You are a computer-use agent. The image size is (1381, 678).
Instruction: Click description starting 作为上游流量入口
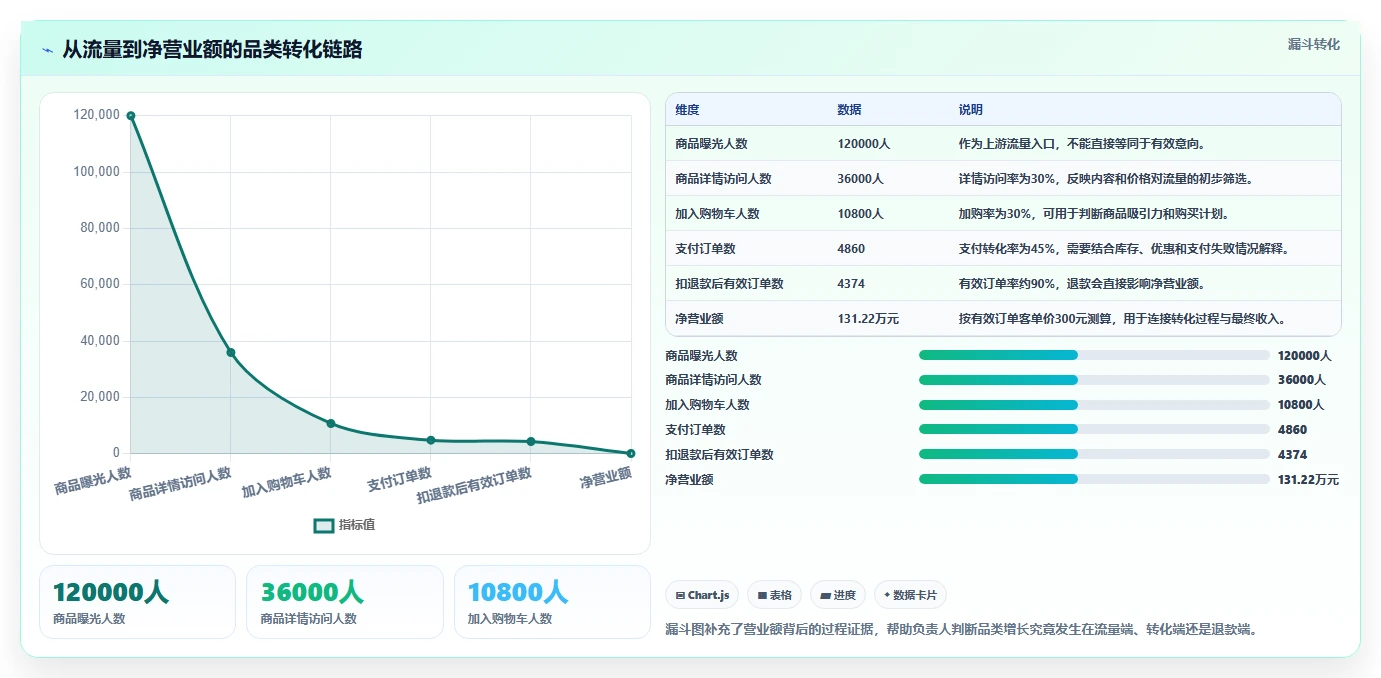point(1082,144)
